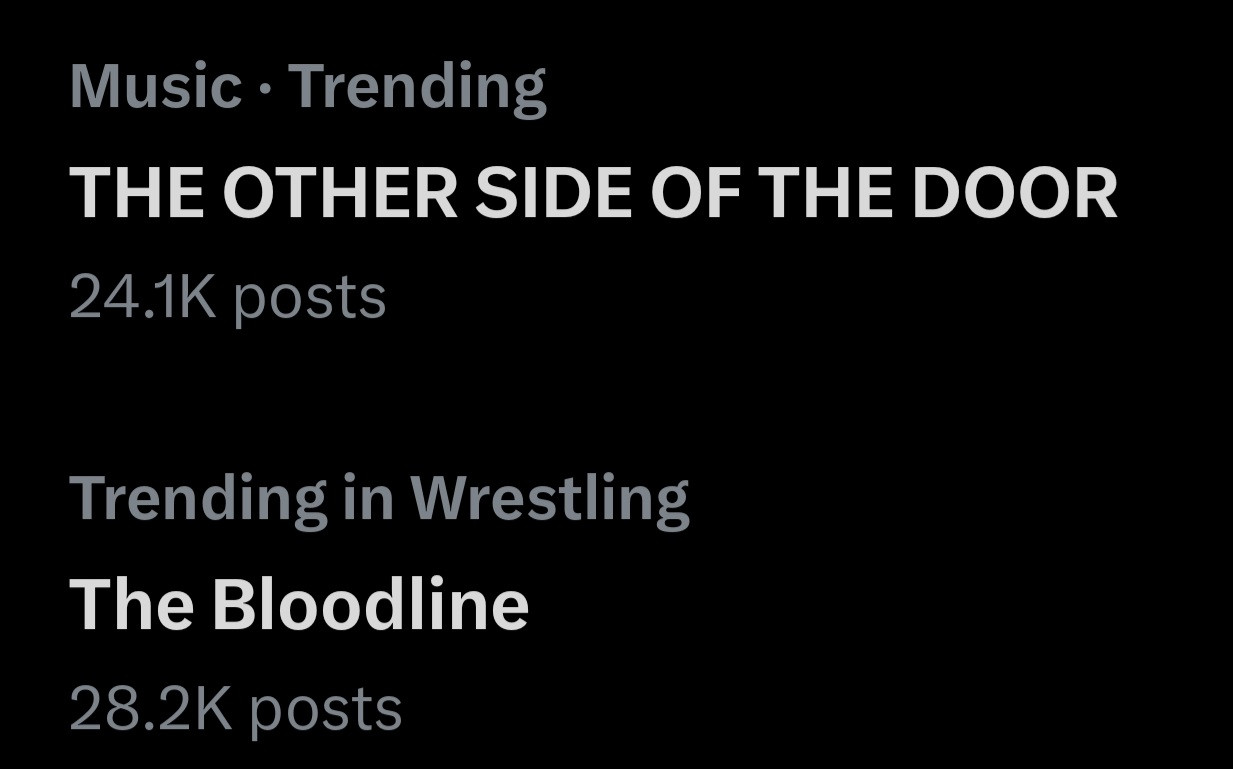The width and height of the screenshot is (1233, 769).
Task: Click the word posts after 24.1K
Action: tap(309, 298)
